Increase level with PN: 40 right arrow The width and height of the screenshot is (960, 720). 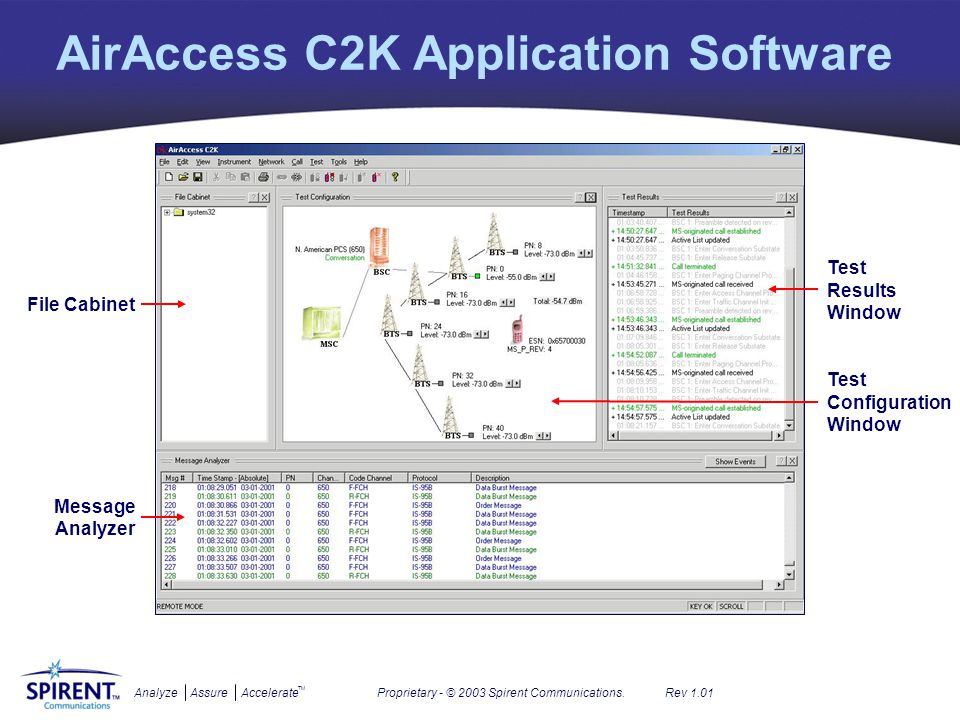click(x=547, y=436)
